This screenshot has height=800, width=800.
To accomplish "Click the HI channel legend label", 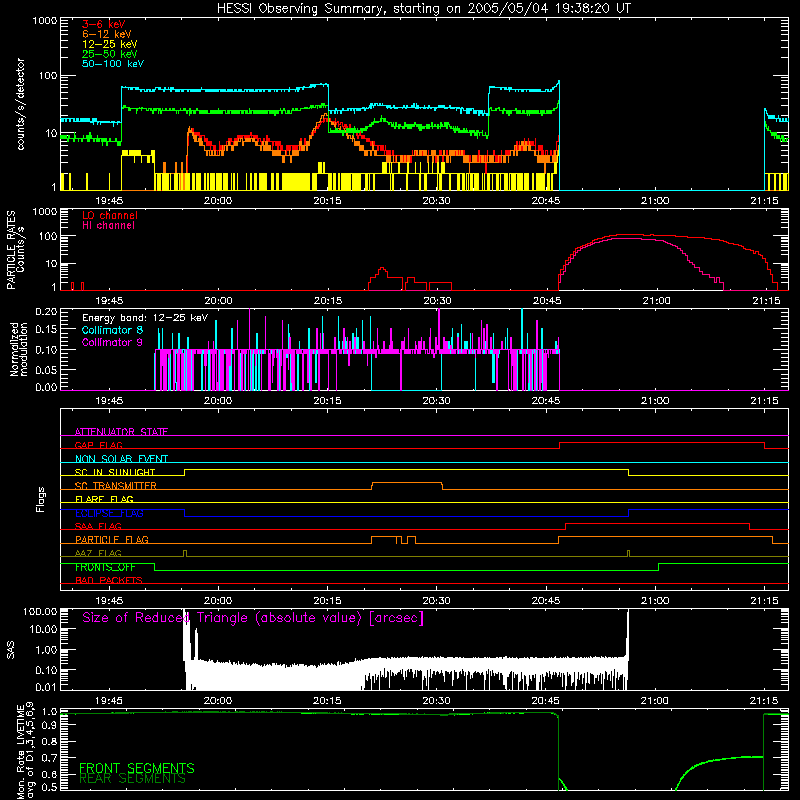I will coord(108,226).
